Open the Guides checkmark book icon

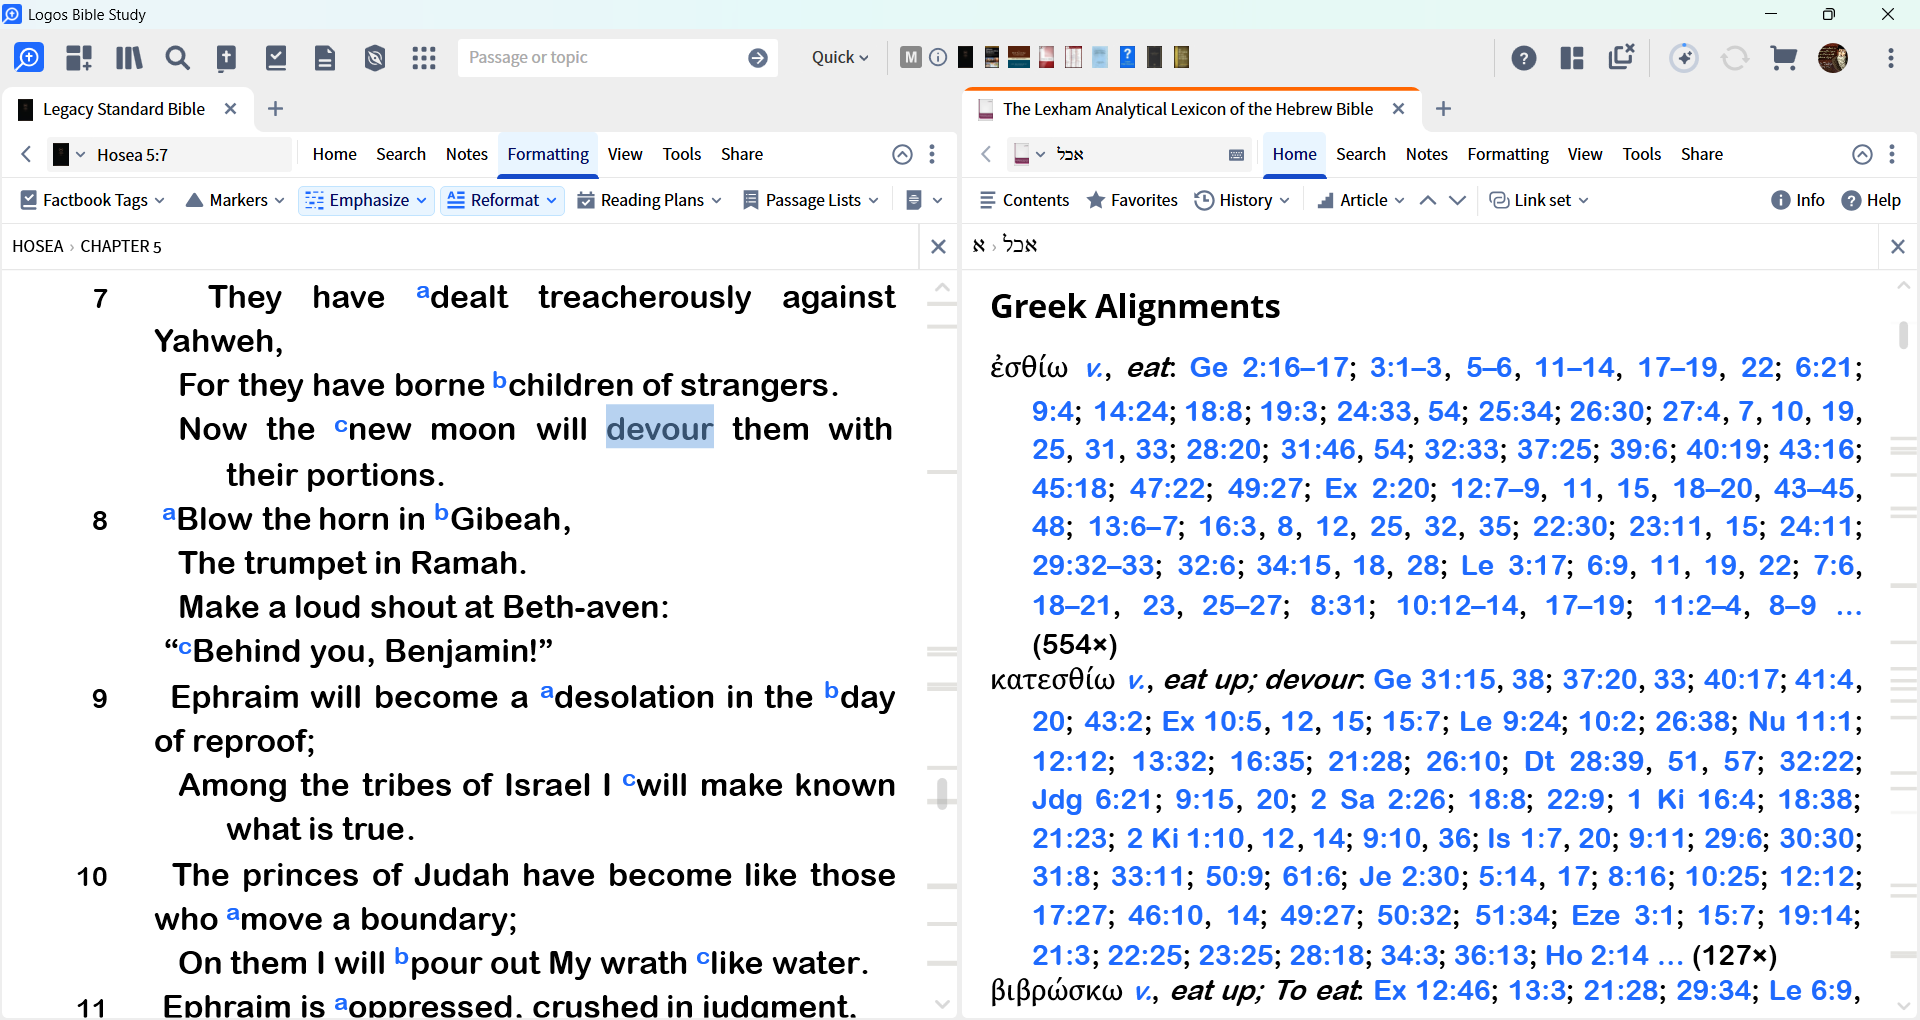coord(276,58)
